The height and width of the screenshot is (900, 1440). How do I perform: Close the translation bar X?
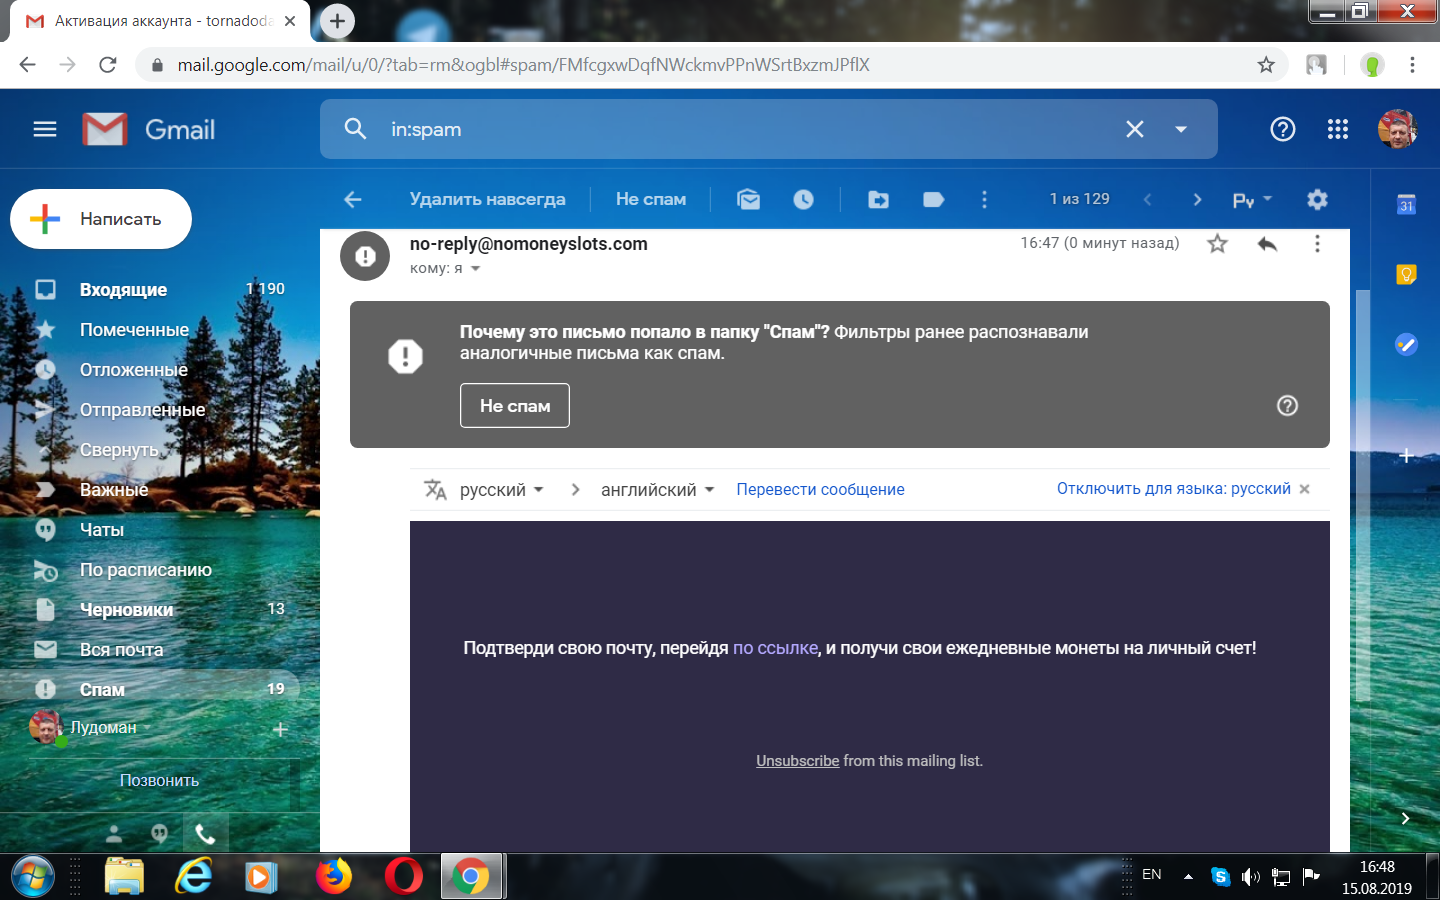1304,489
